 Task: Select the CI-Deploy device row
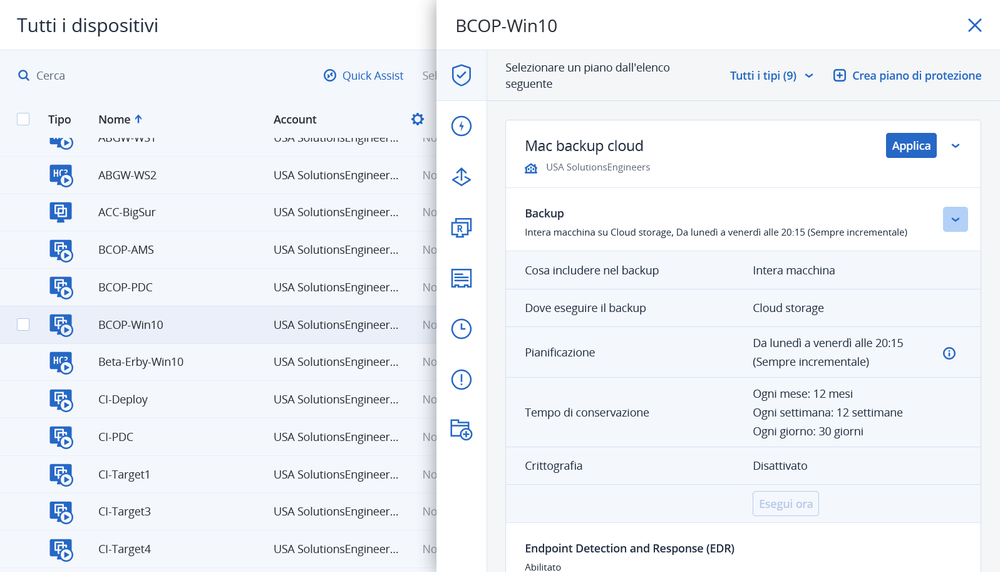(123, 399)
